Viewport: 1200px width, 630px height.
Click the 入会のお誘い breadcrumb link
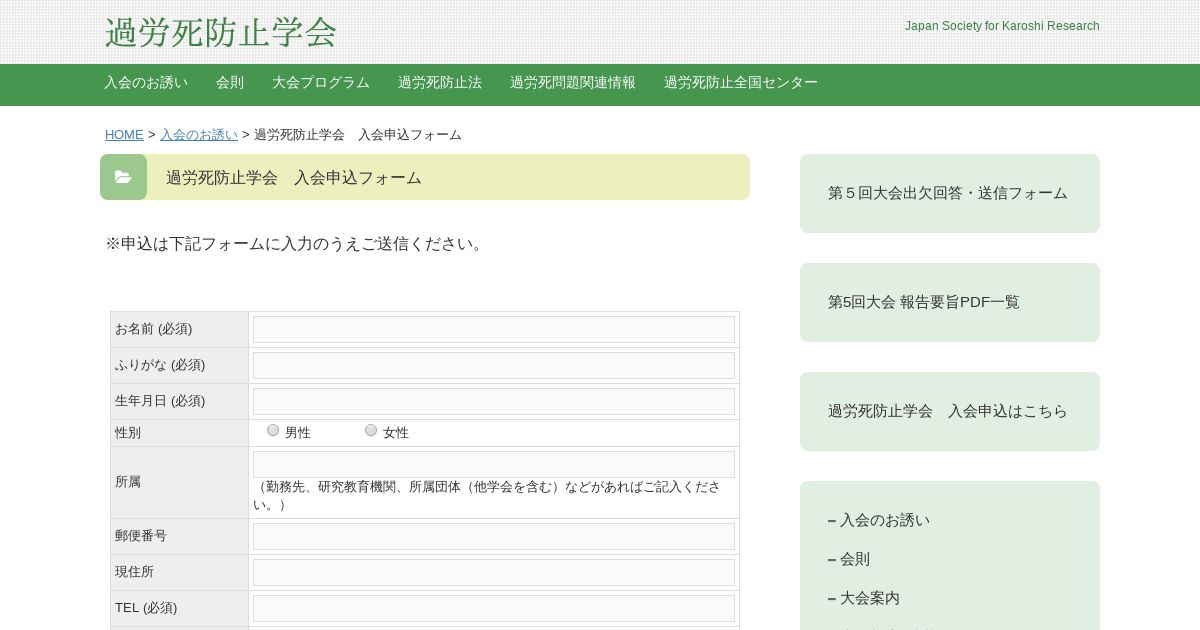coord(199,135)
